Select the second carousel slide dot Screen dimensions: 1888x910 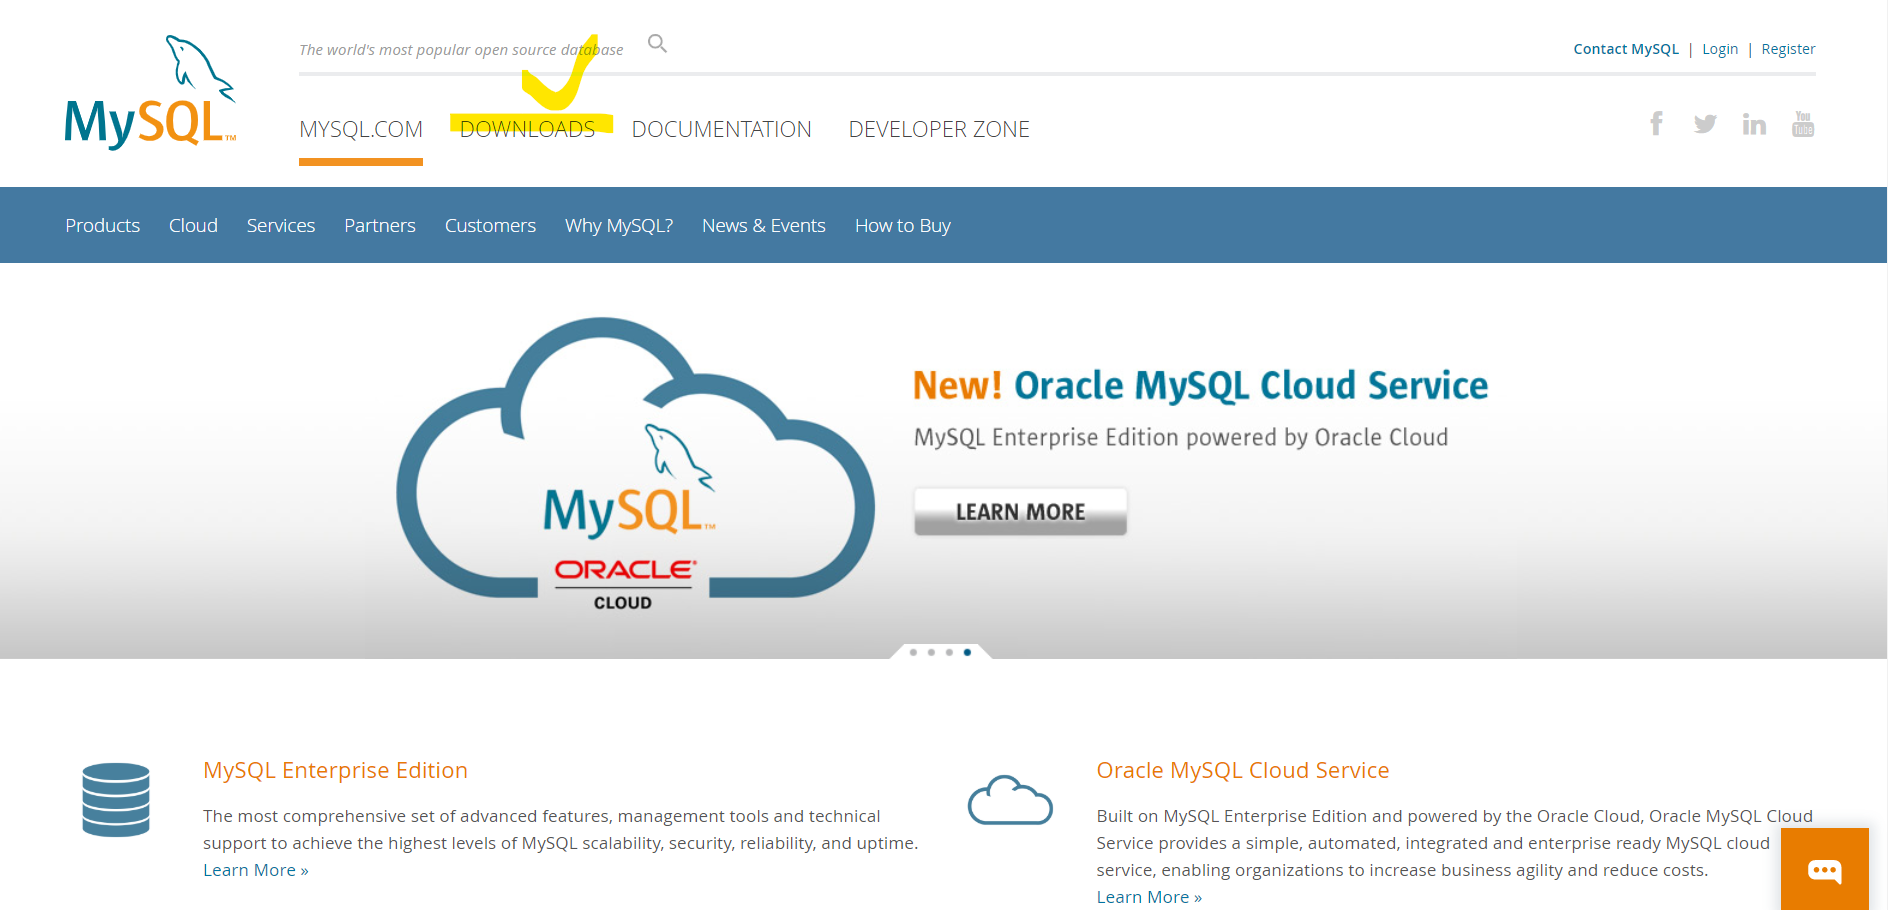click(931, 652)
